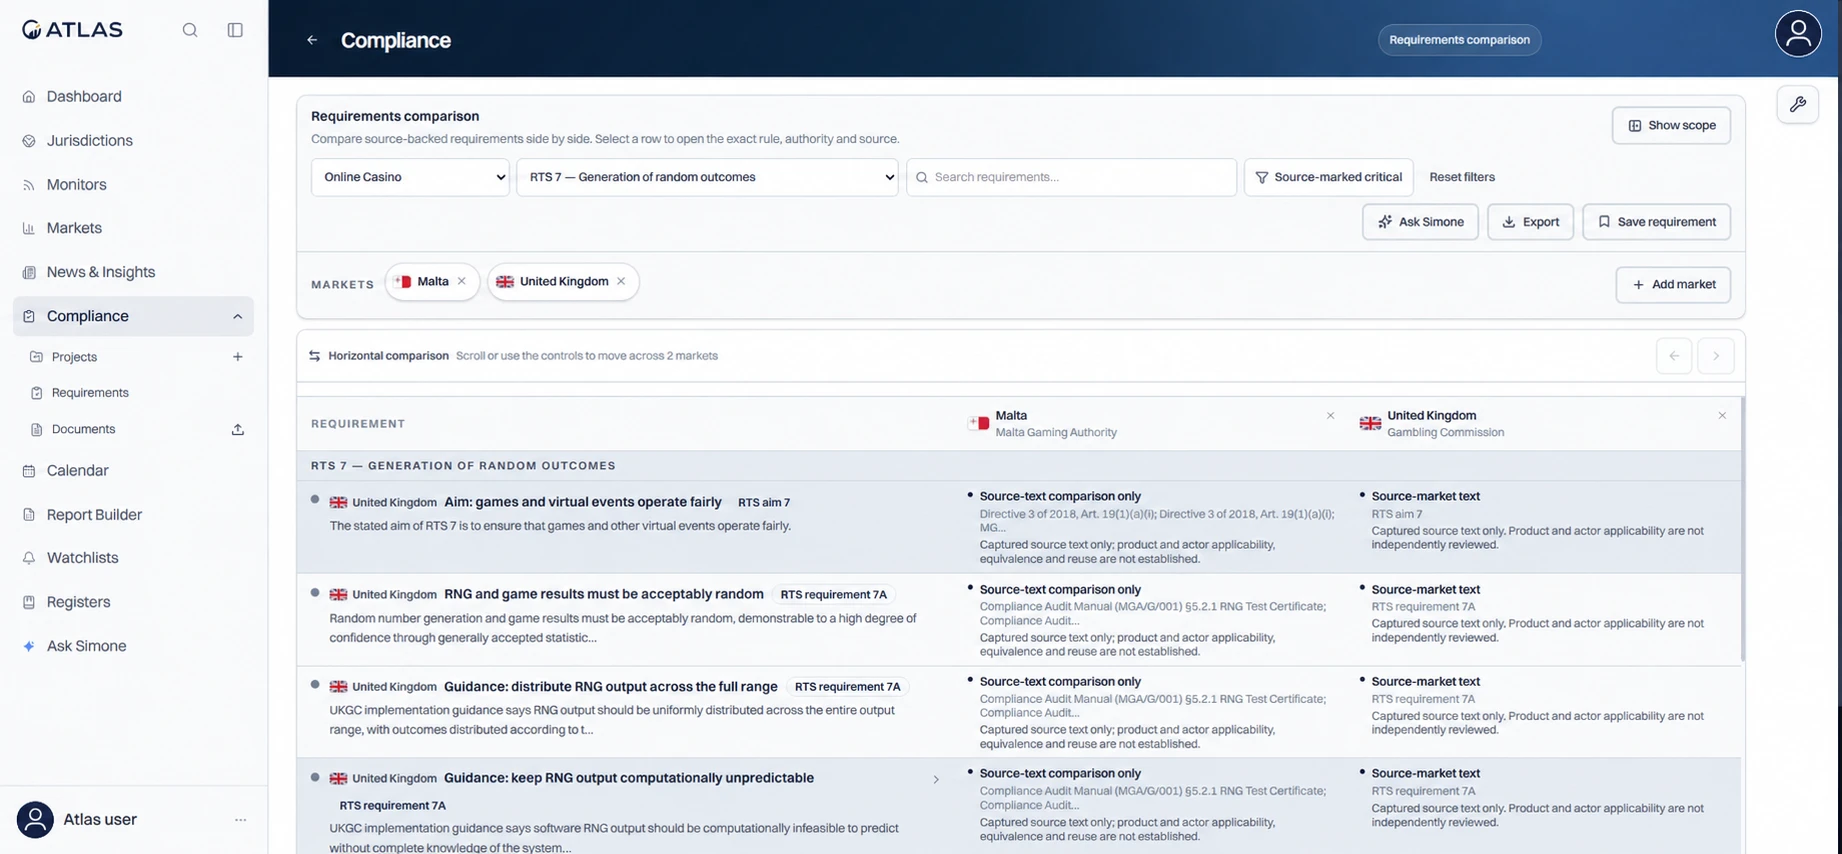
Task: Open the Online Casino dropdown
Action: 410,177
